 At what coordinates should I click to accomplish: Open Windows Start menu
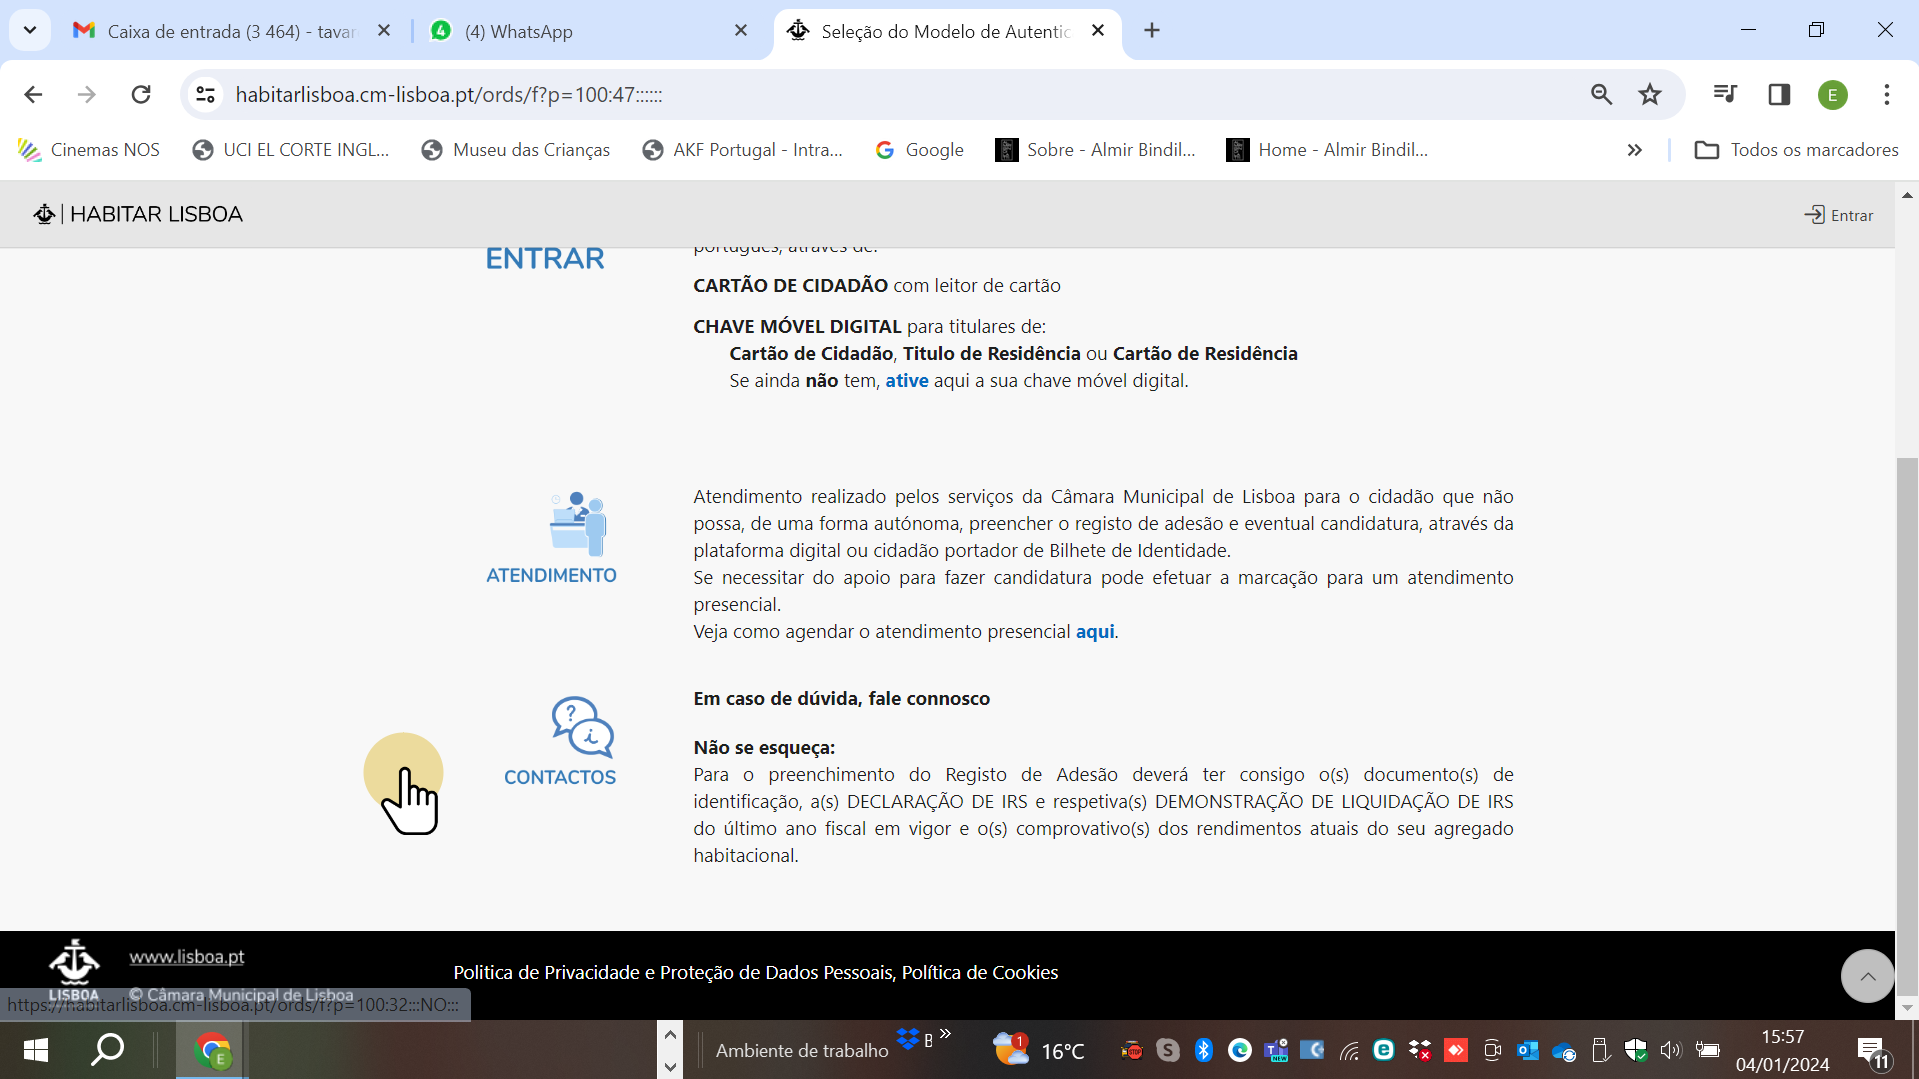click(36, 1050)
